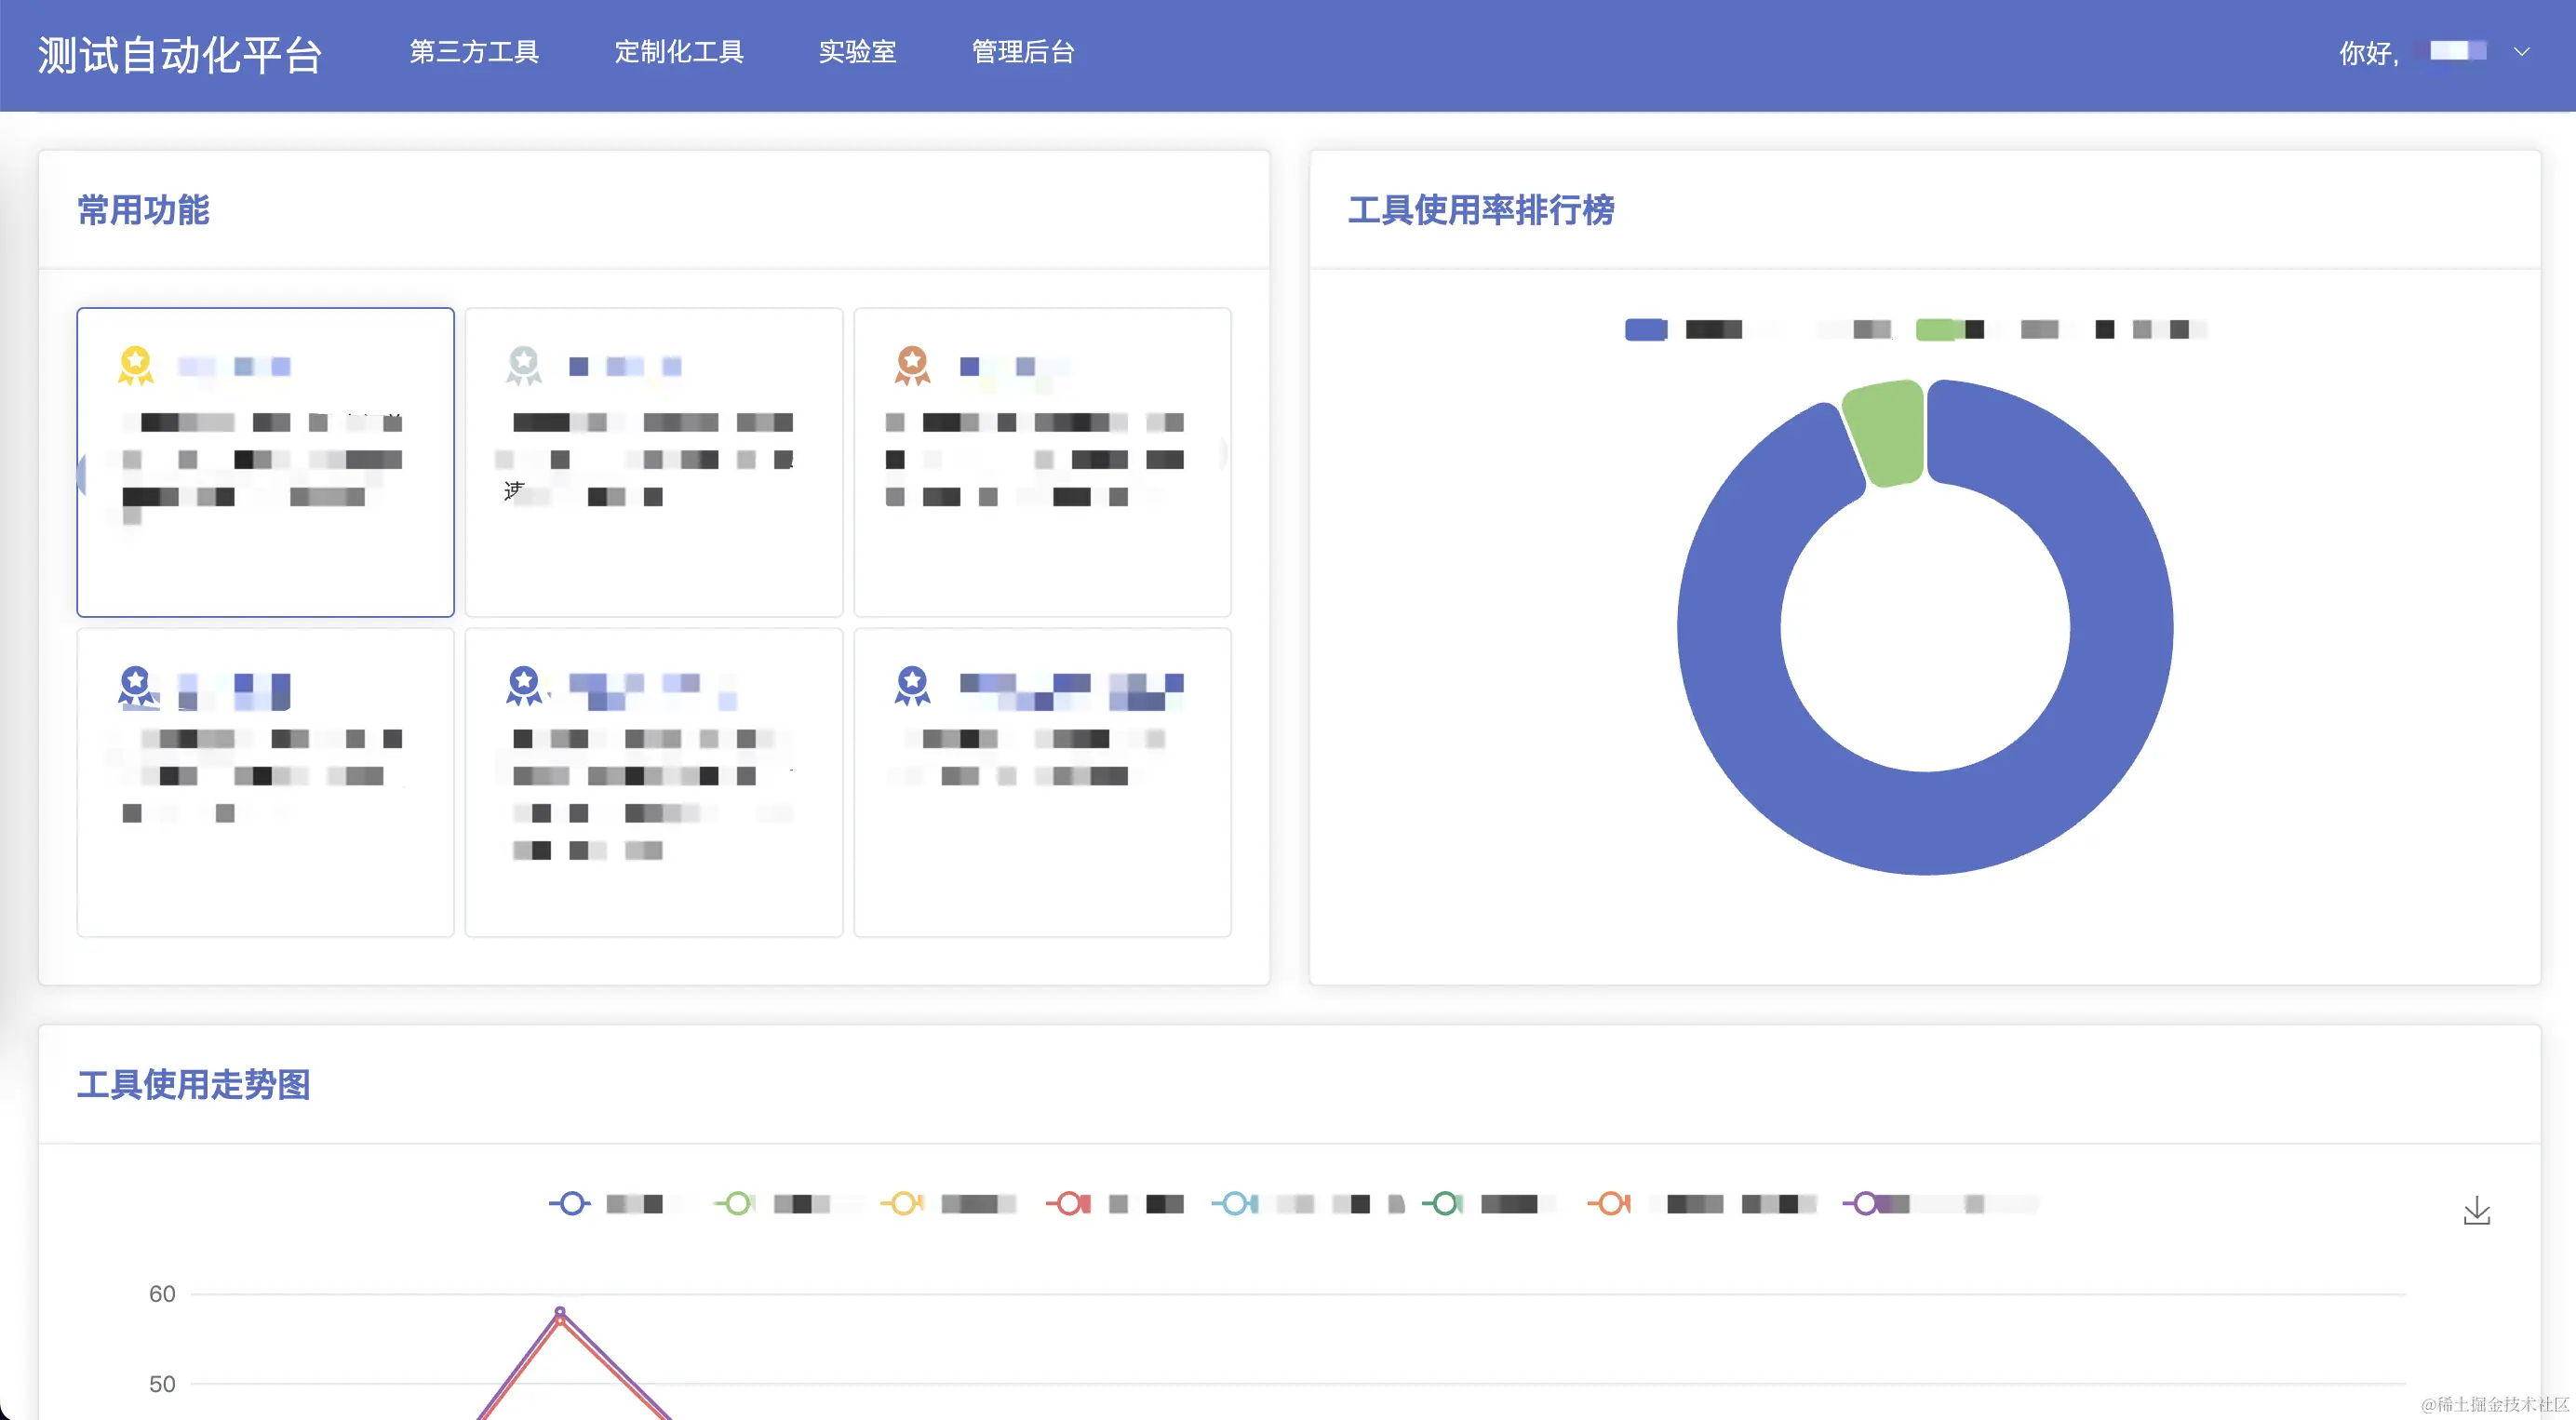
Task: Click the 你好 user greeting
Action: click(2368, 53)
